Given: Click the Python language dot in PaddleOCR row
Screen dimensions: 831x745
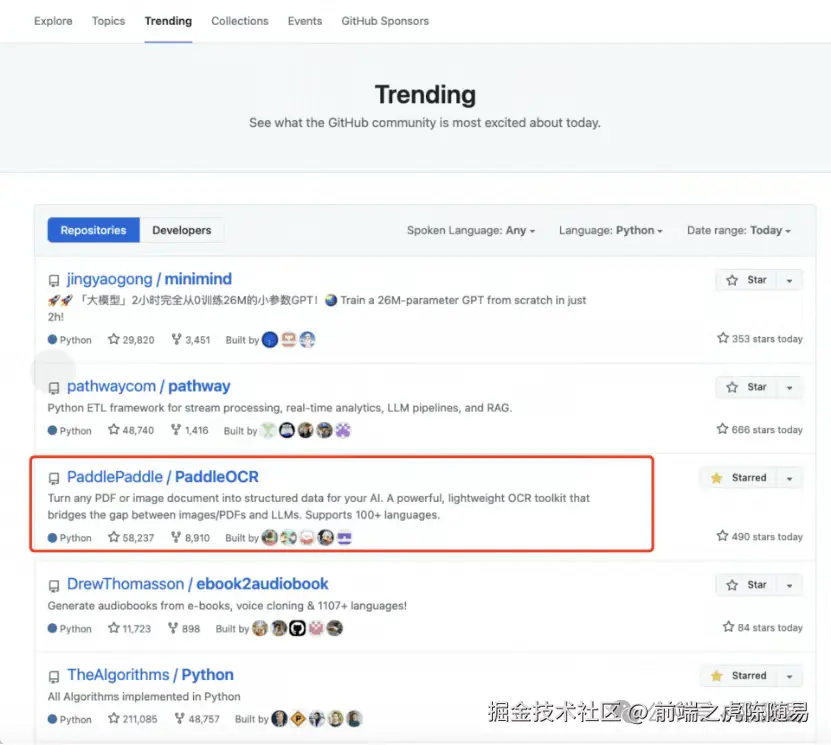Looking at the screenshot, I should [x=52, y=537].
